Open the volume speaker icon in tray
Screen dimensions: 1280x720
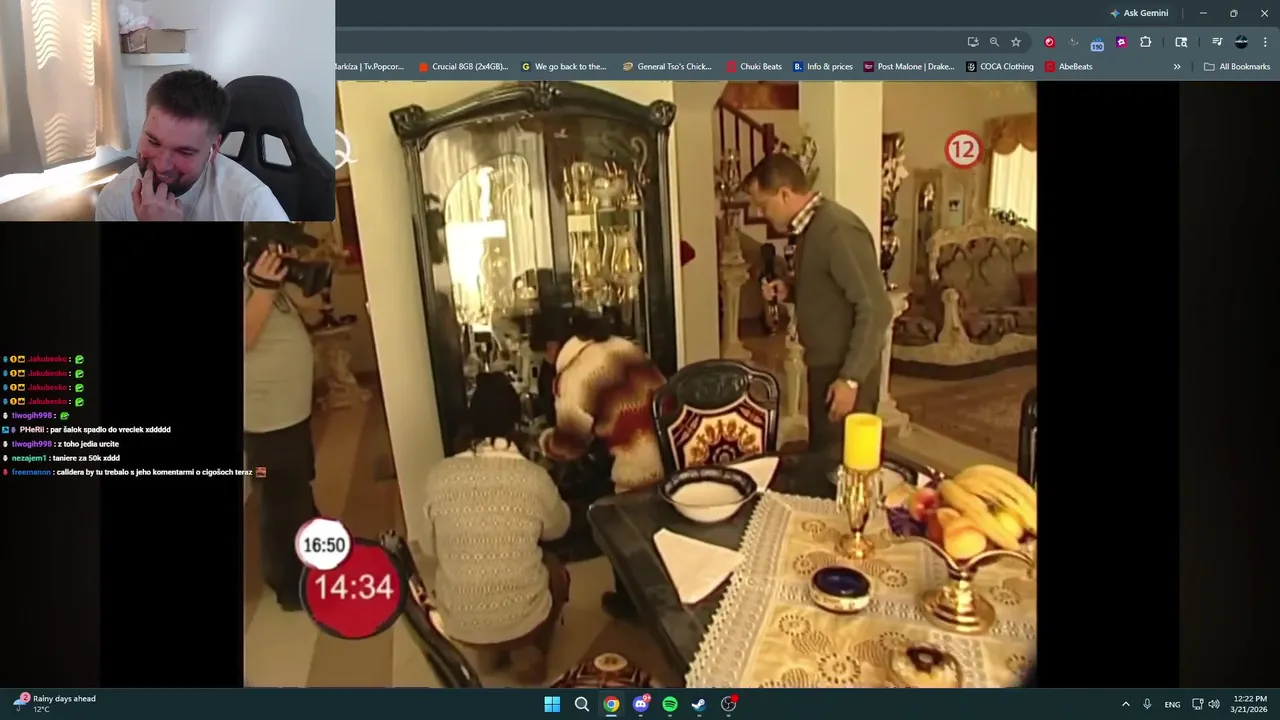pyautogui.click(x=1214, y=704)
